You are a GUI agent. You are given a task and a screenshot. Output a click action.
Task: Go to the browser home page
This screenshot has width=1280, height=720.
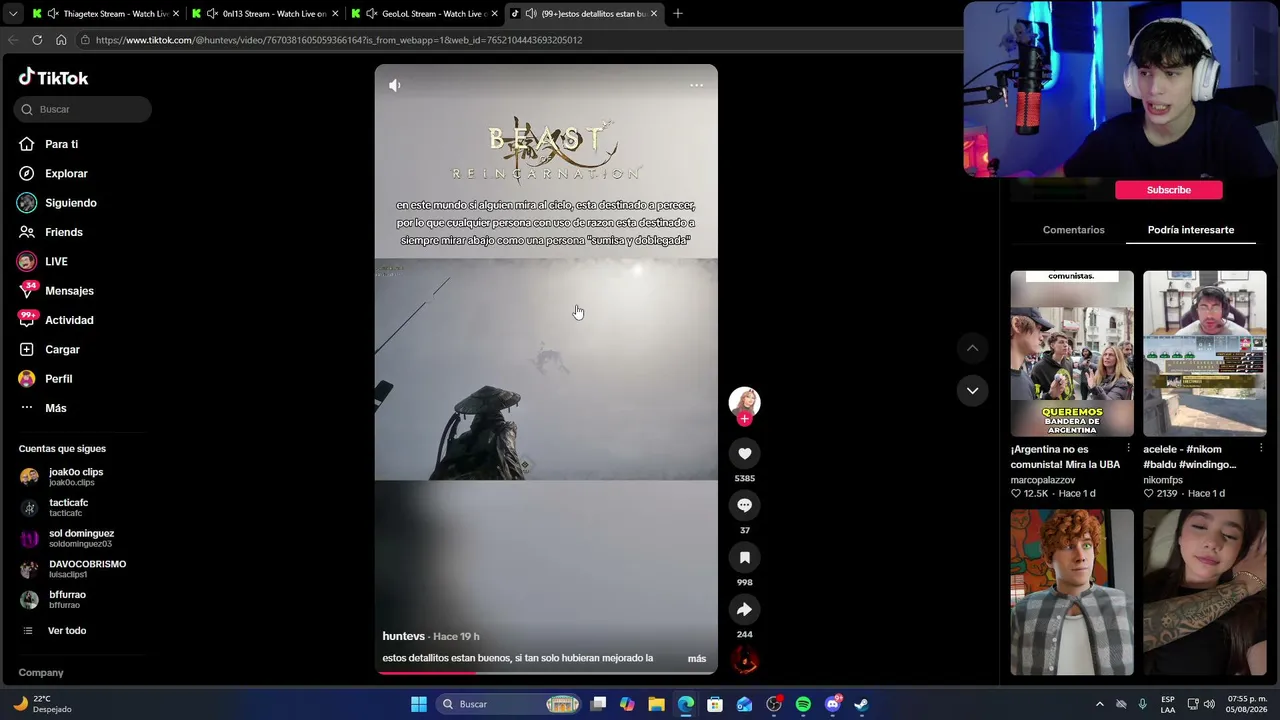click(61, 40)
